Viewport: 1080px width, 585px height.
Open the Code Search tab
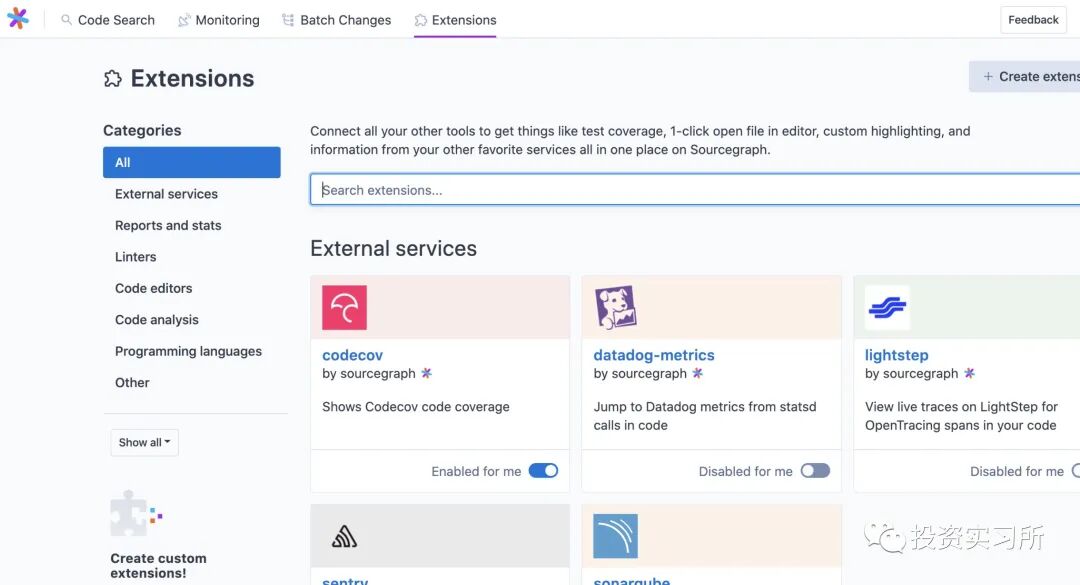coord(108,20)
